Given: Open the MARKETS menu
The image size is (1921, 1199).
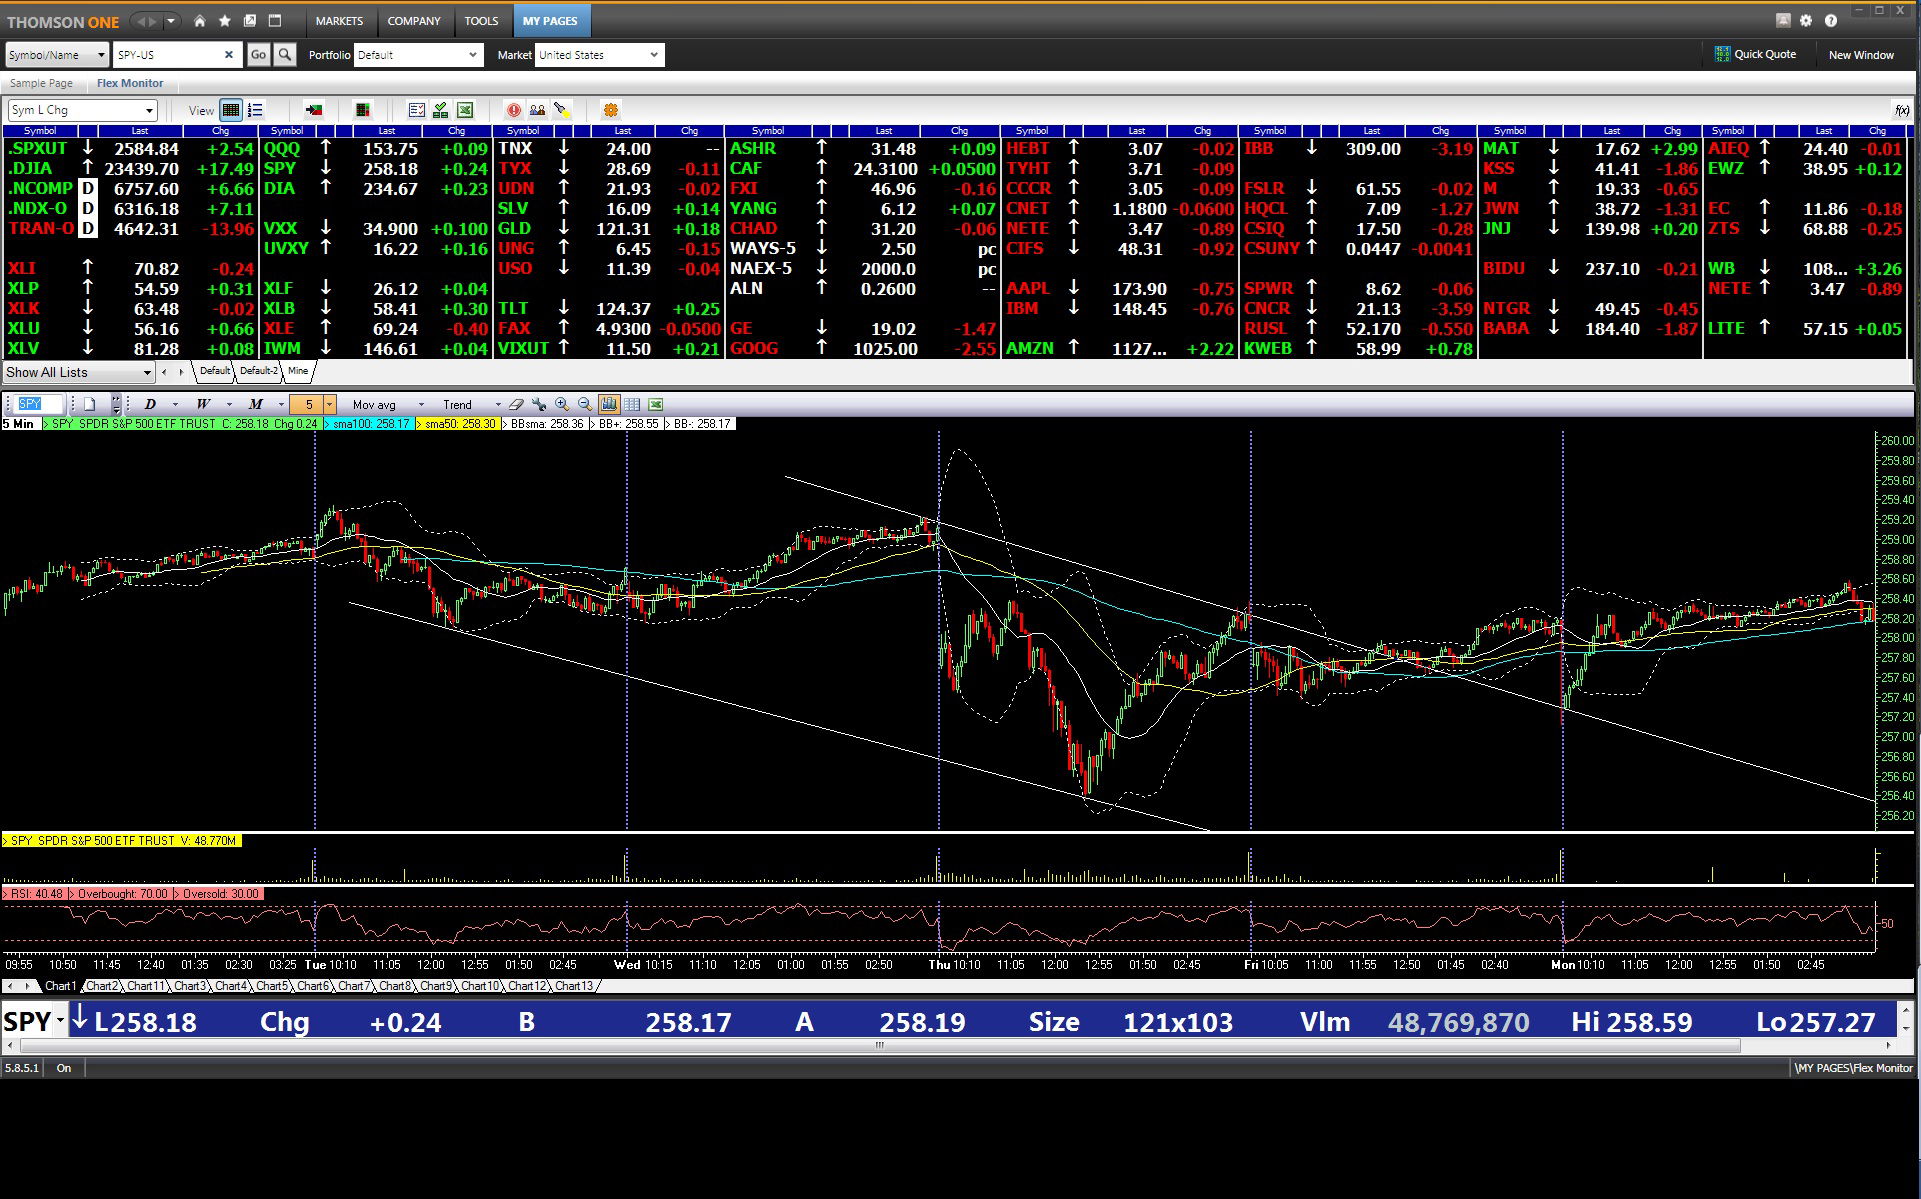Looking at the screenshot, I should [x=339, y=21].
